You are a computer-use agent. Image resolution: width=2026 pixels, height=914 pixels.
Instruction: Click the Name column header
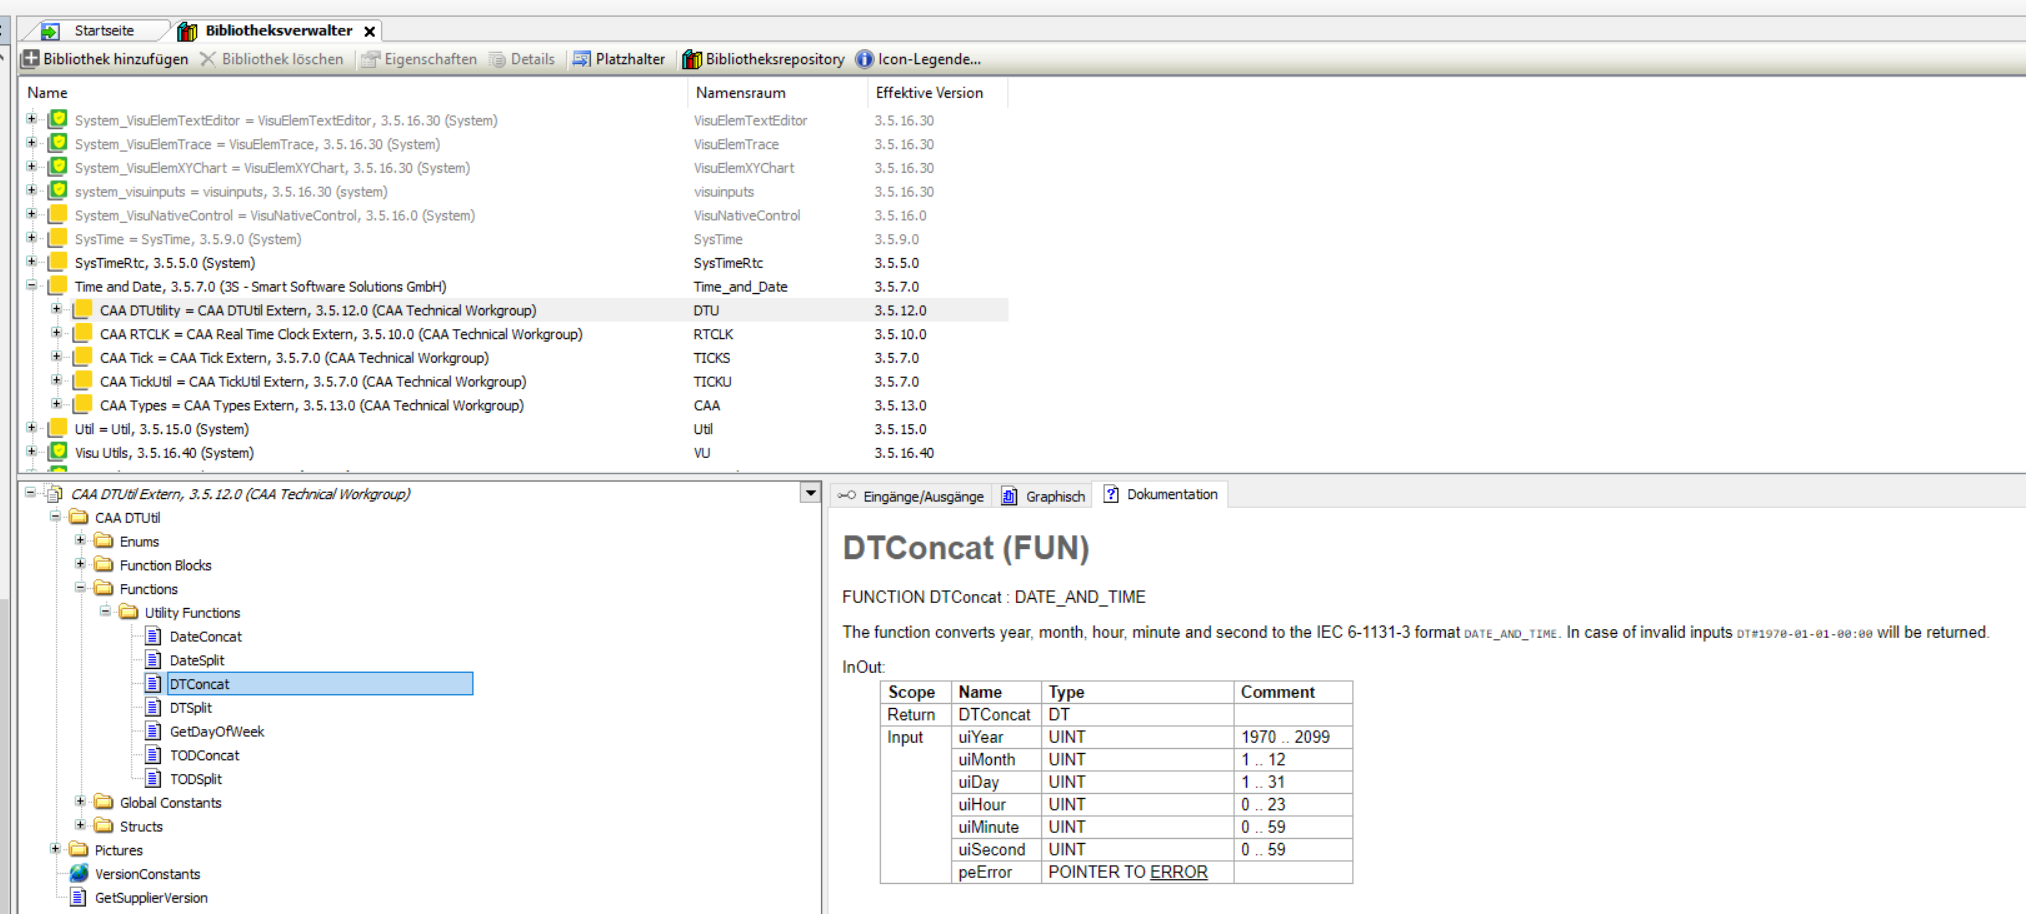[x=47, y=92]
